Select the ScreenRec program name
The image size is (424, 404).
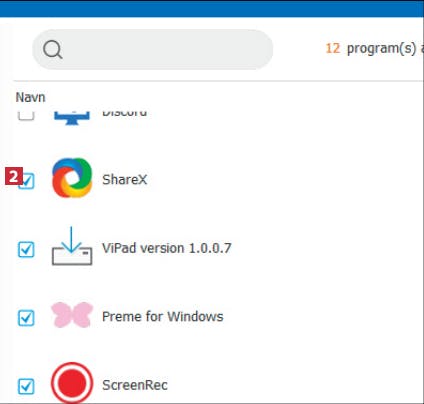point(135,385)
